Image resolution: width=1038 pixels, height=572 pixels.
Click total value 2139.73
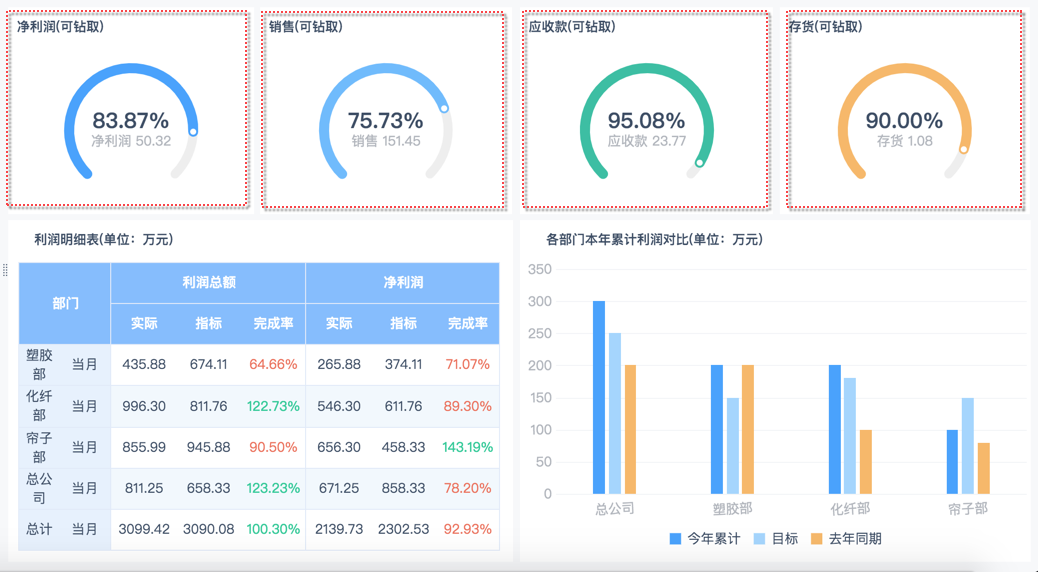339,529
